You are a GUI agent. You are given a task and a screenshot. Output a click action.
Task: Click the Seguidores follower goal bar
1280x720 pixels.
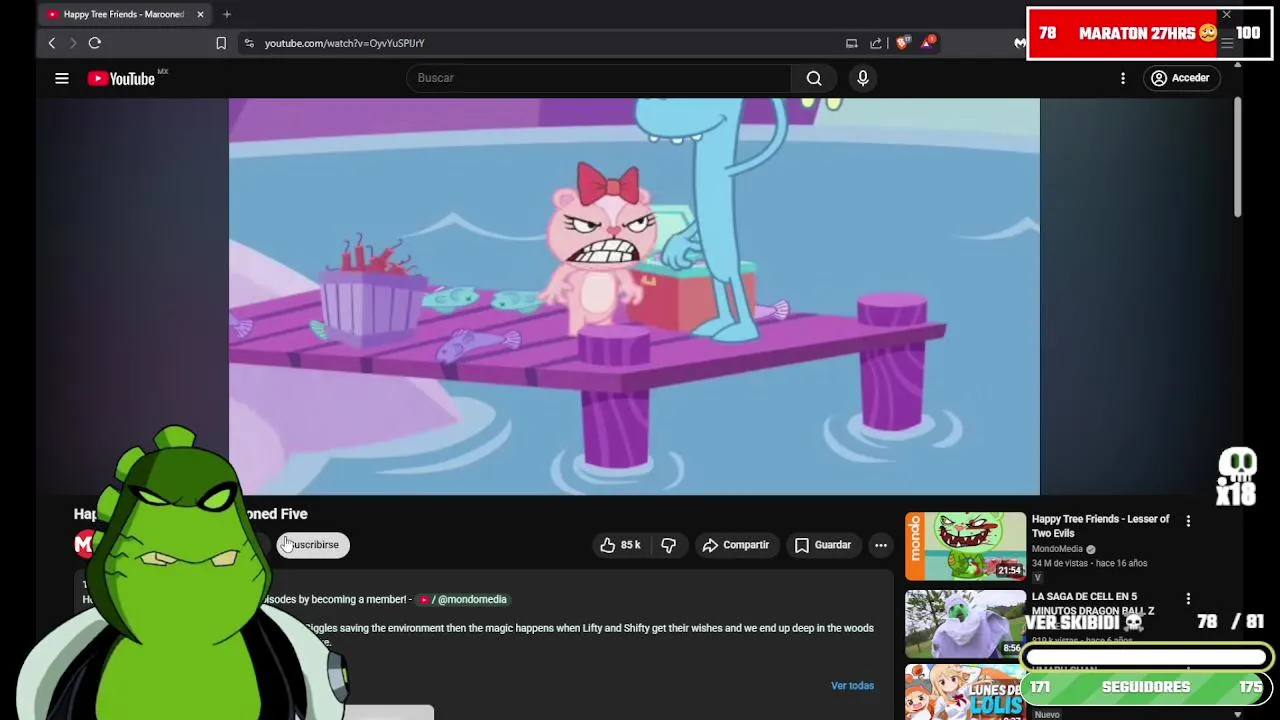tap(1146, 687)
